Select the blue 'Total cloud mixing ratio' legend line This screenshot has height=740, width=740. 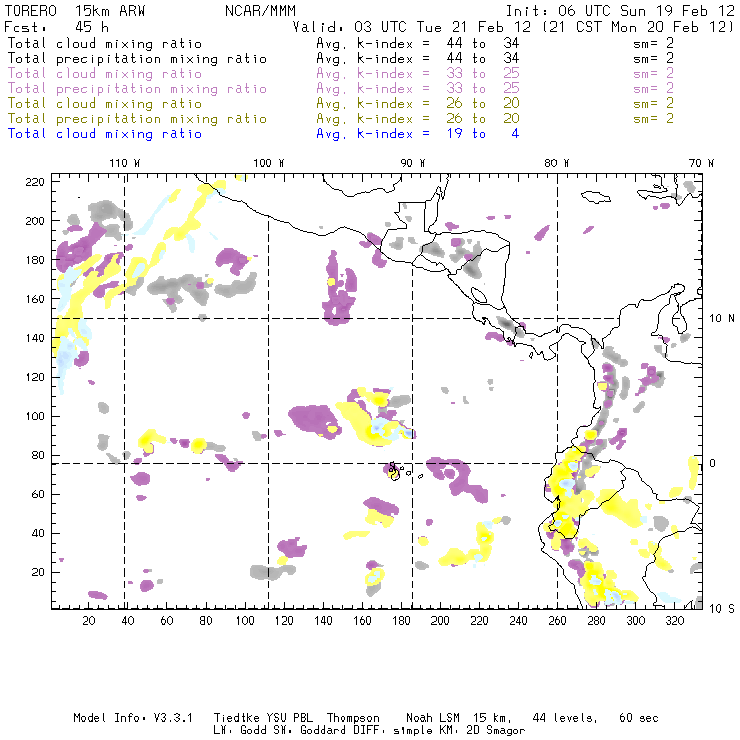[x=105, y=134]
